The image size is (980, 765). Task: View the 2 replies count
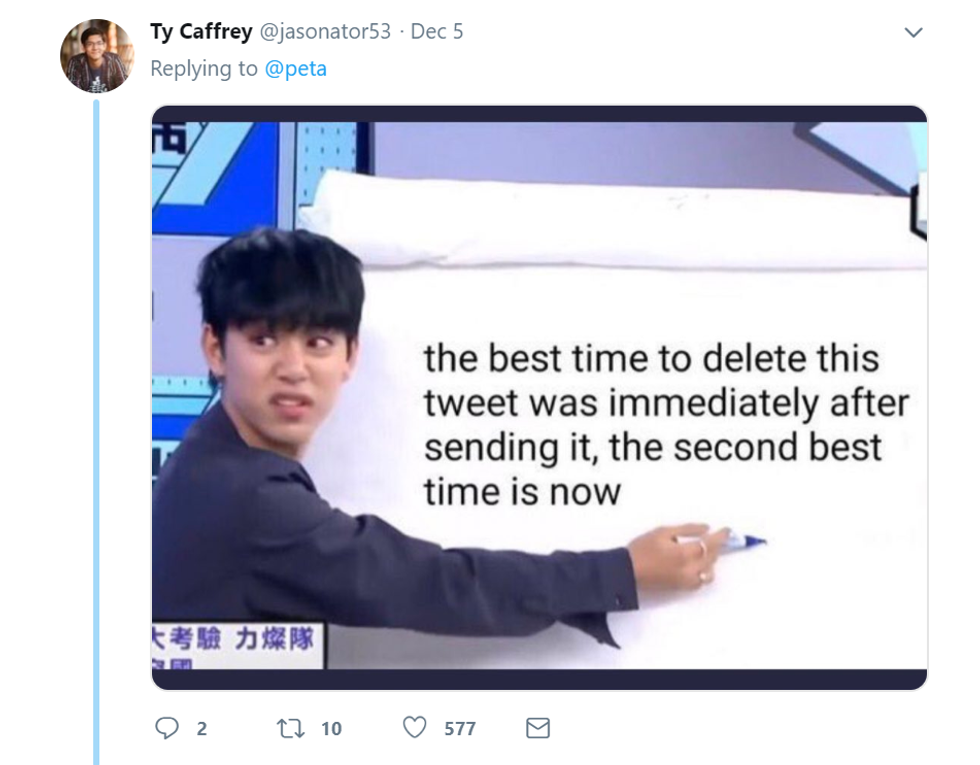click(x=202, y=729)
